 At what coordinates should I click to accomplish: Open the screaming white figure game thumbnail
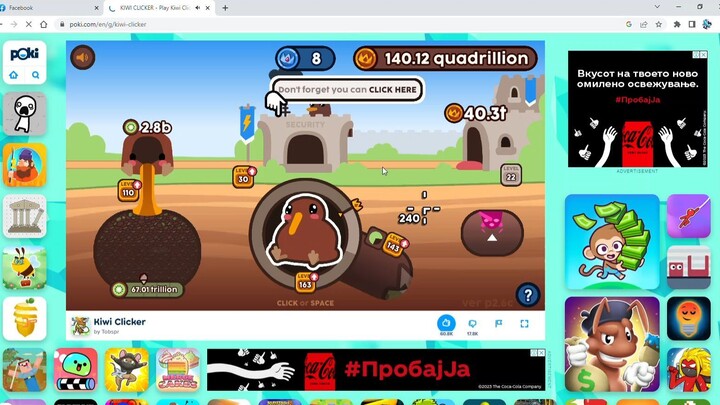point(25,113)
